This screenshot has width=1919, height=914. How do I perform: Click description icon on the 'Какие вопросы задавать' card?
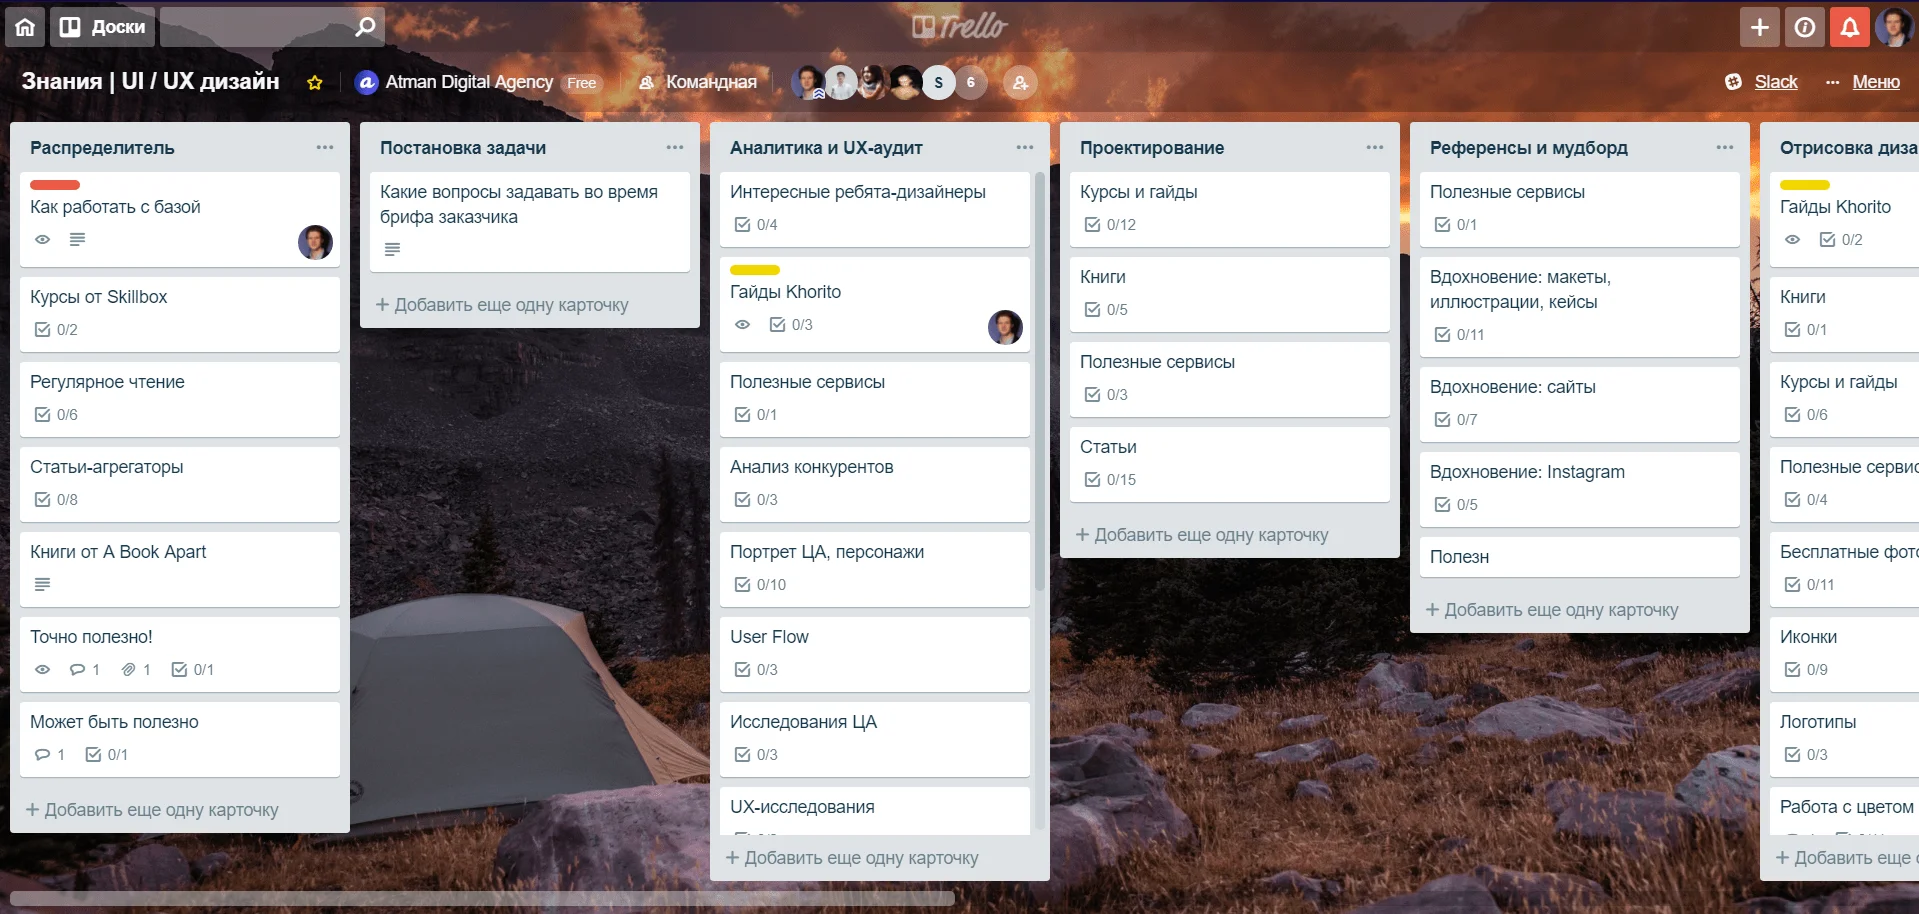point(392,249)
